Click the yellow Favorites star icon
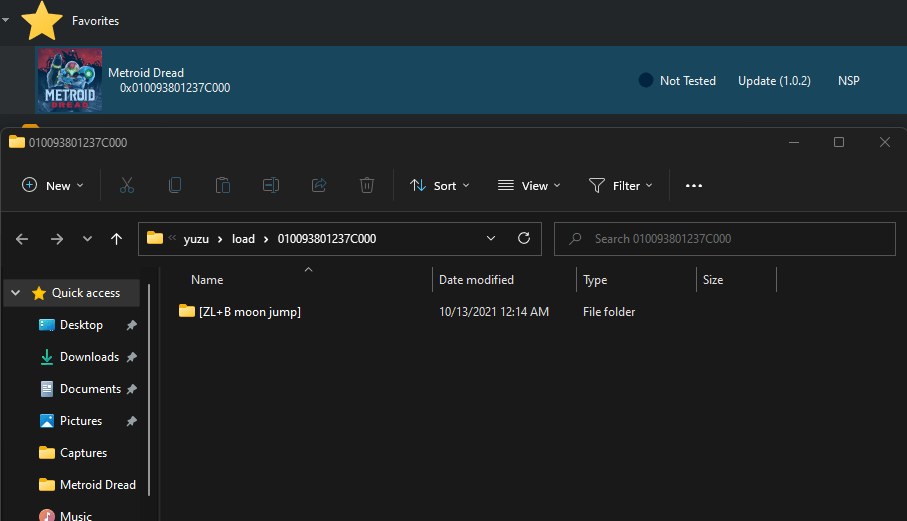This screenshot has height=521, width=907. pos(42,20)
